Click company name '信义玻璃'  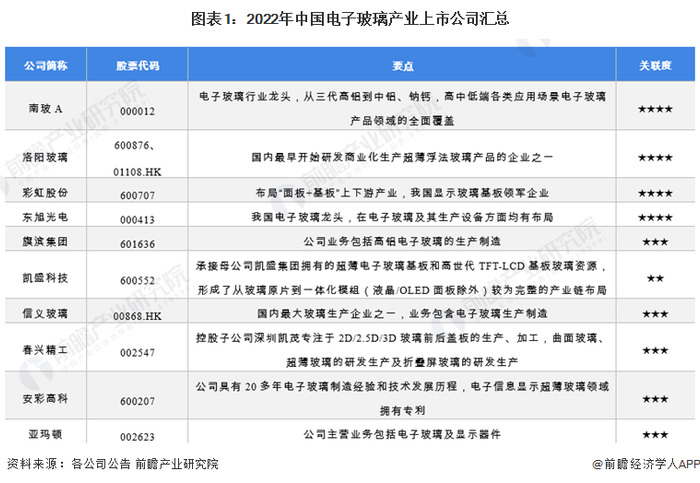(45, 313)
